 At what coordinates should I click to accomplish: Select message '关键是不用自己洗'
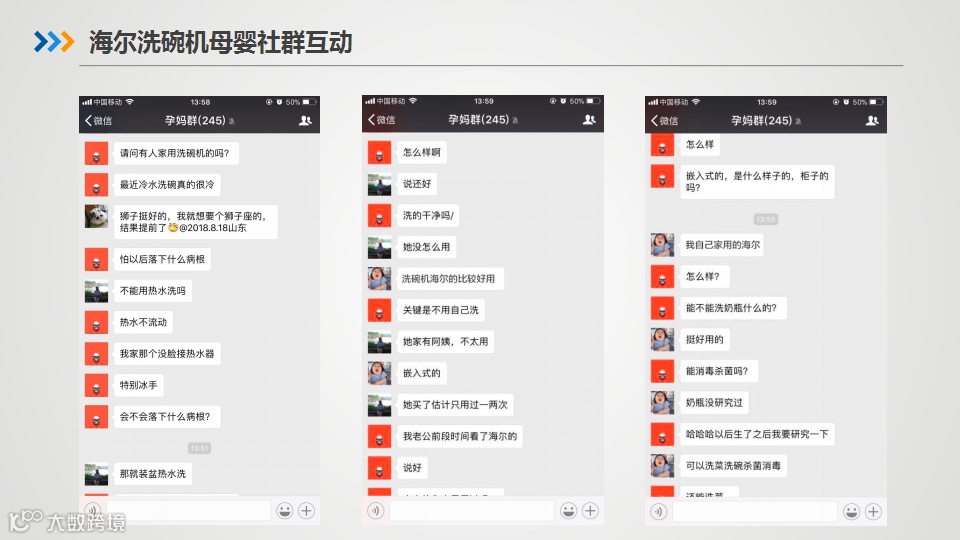[441, 310]
